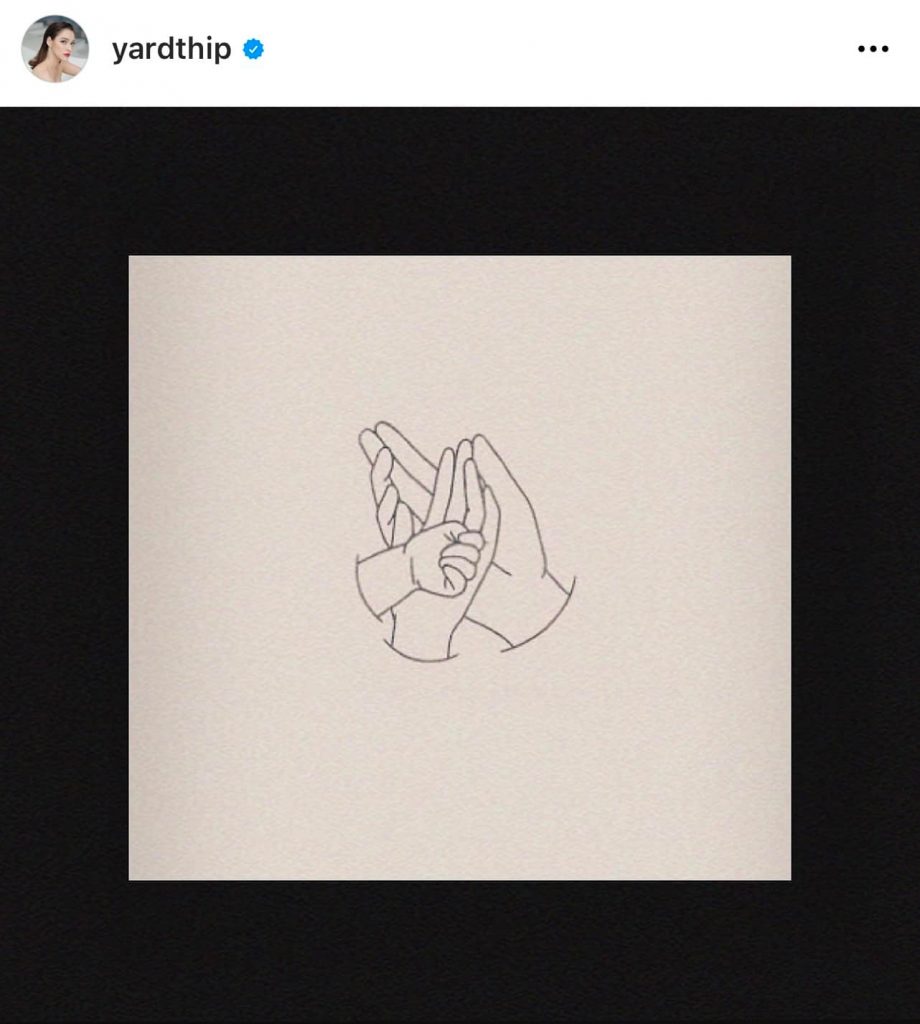Open the three-dot more options menu
Viewport: 920px width, 1024px height.
873,49
